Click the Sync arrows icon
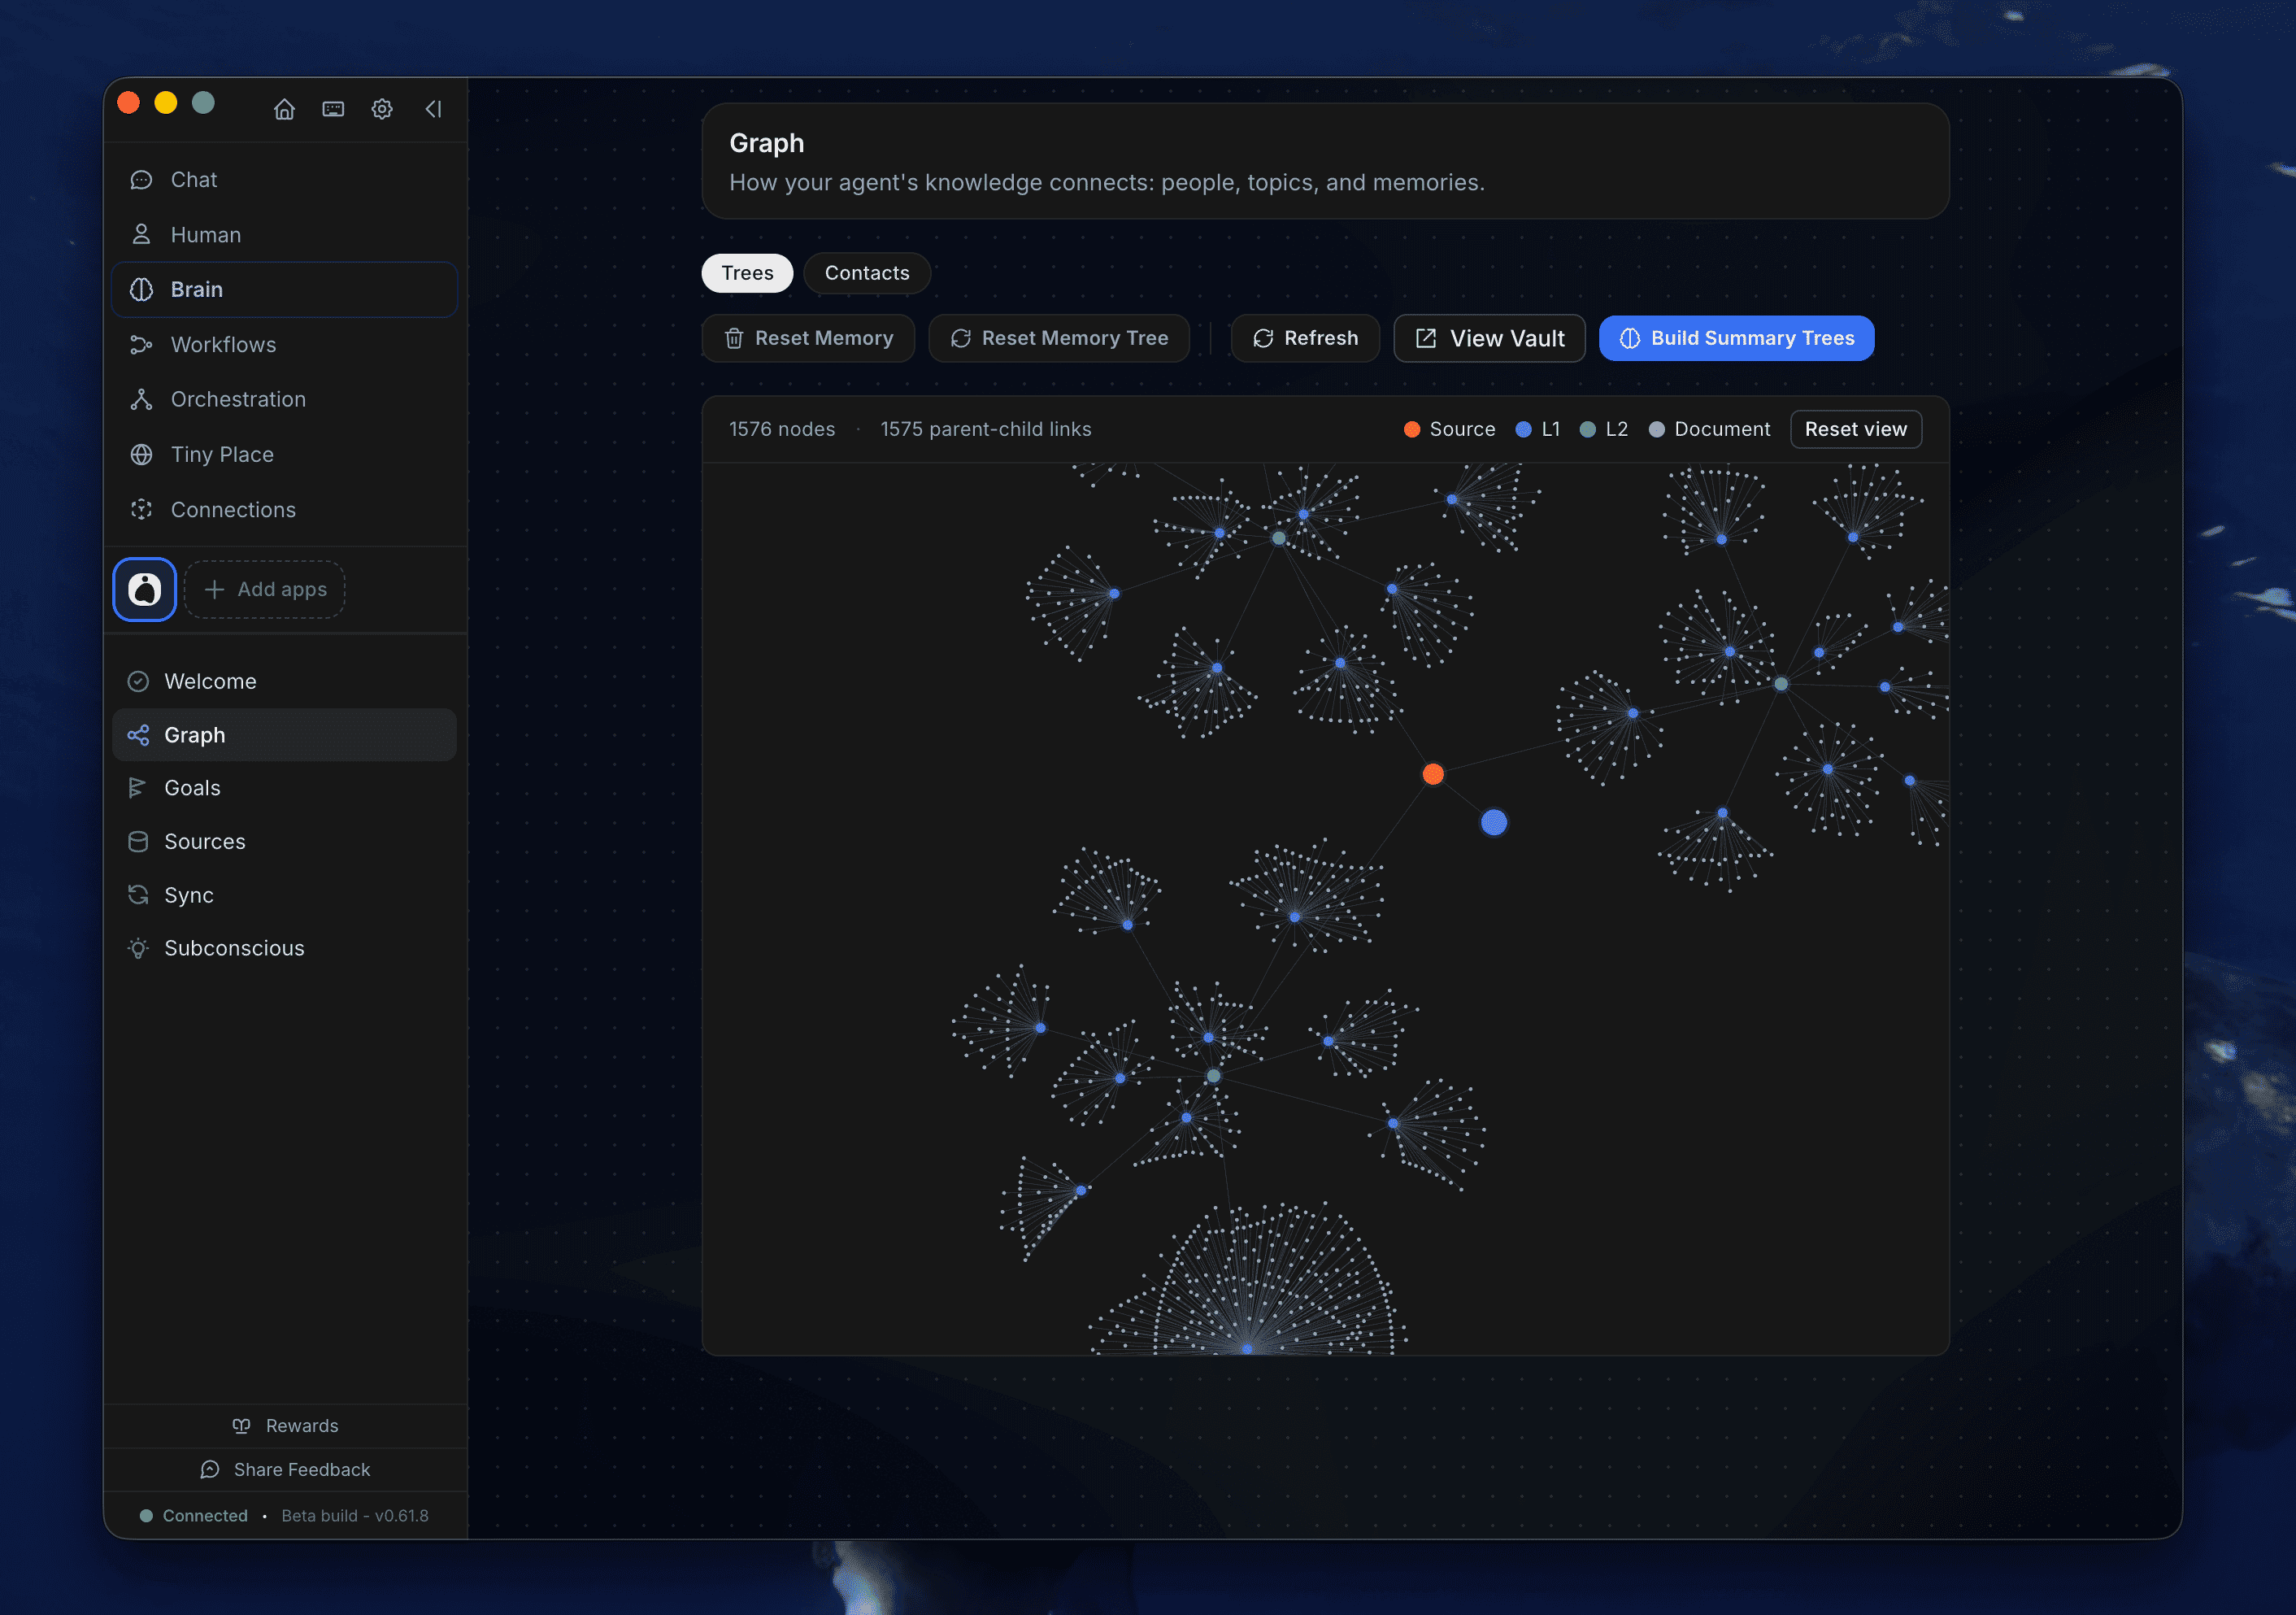Image resolution: width=2296 pixels, height=1615 pixels. click(138, 896)
